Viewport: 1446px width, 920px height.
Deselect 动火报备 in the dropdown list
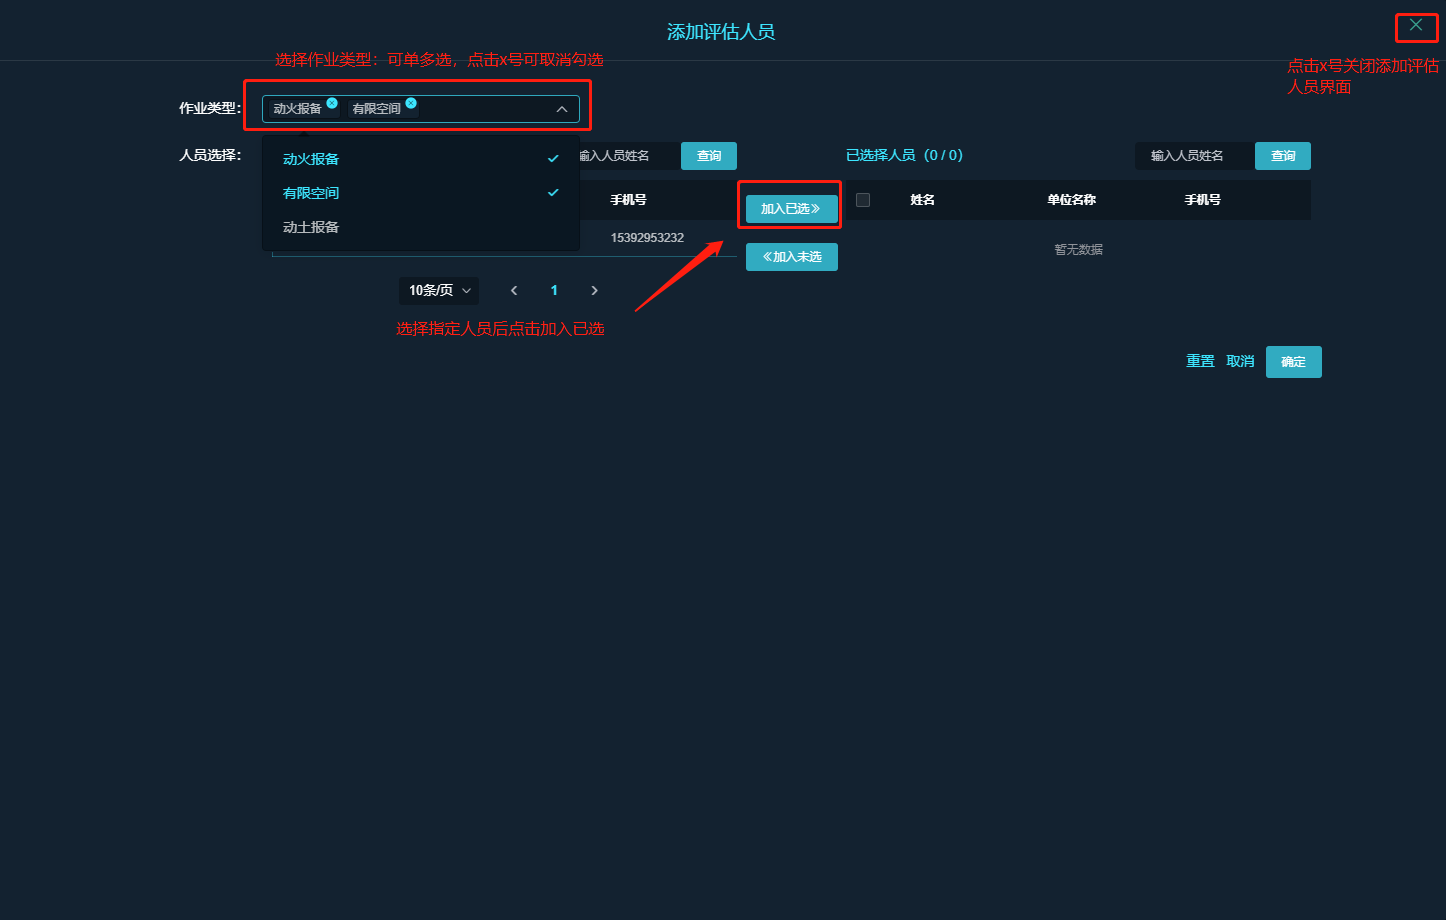click(421, 159)
